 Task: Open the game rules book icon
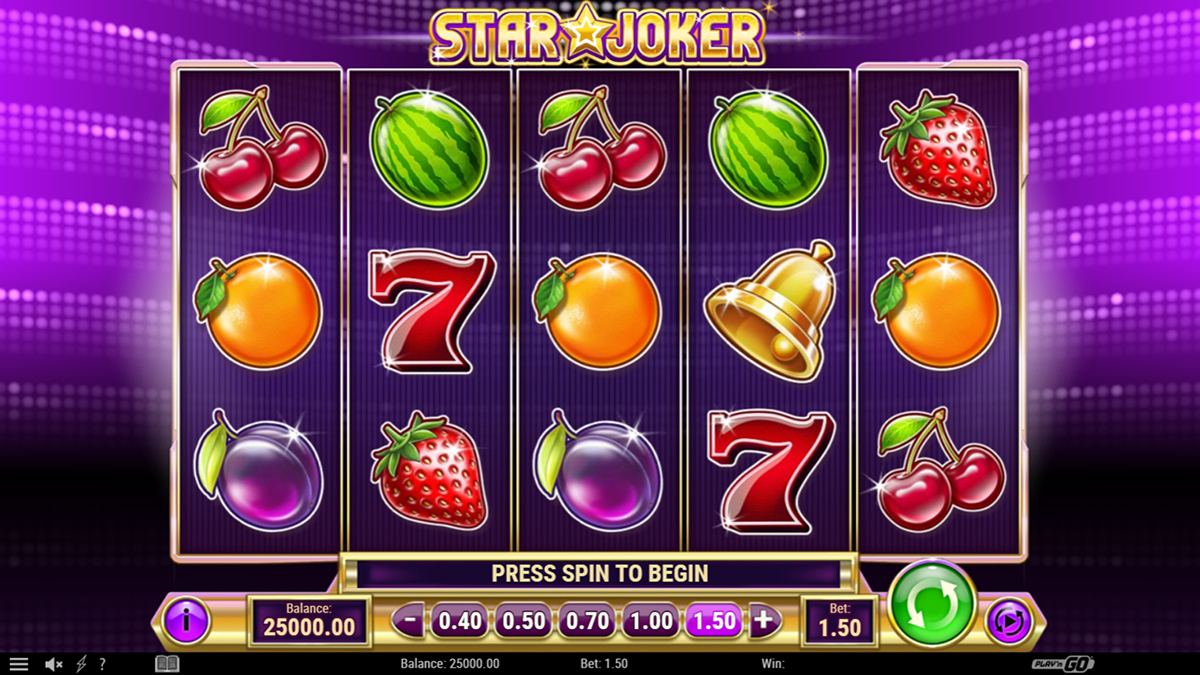pyautogui.click(x=167, y=664)
